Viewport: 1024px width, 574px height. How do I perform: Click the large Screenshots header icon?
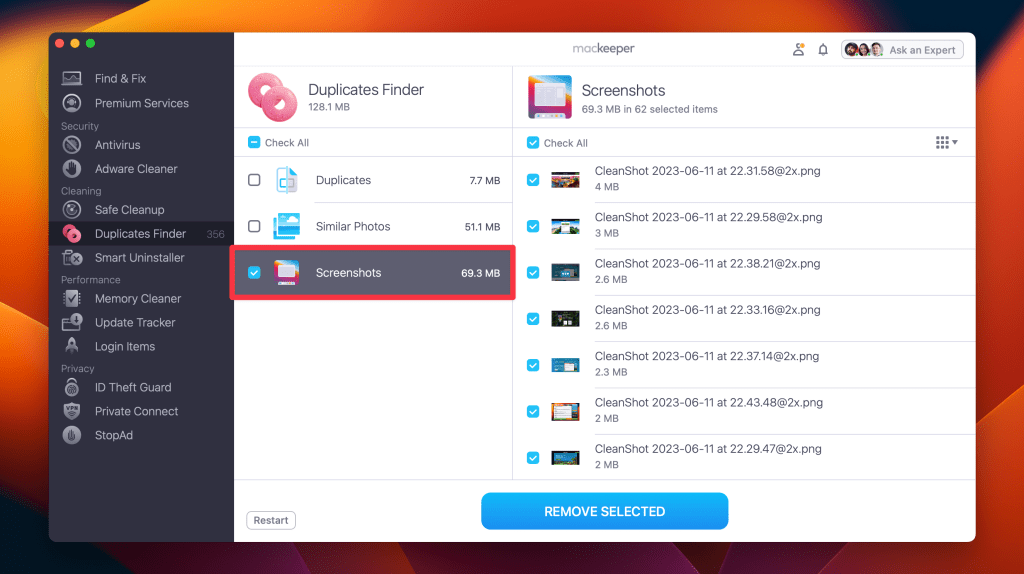[x=550, y=97]
